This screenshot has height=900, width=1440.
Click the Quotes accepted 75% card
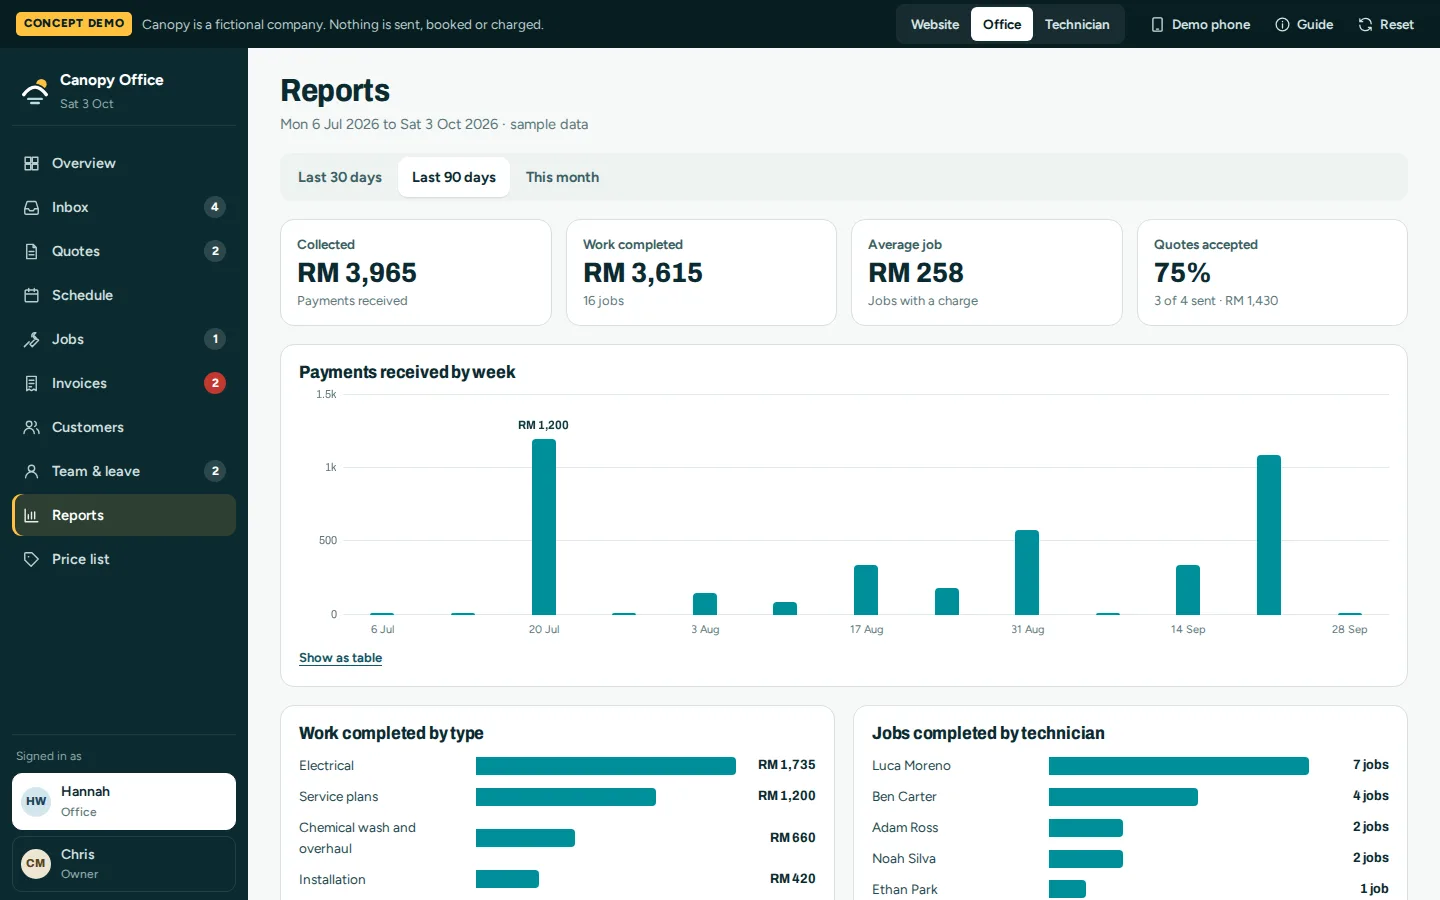click(1272, 272)
